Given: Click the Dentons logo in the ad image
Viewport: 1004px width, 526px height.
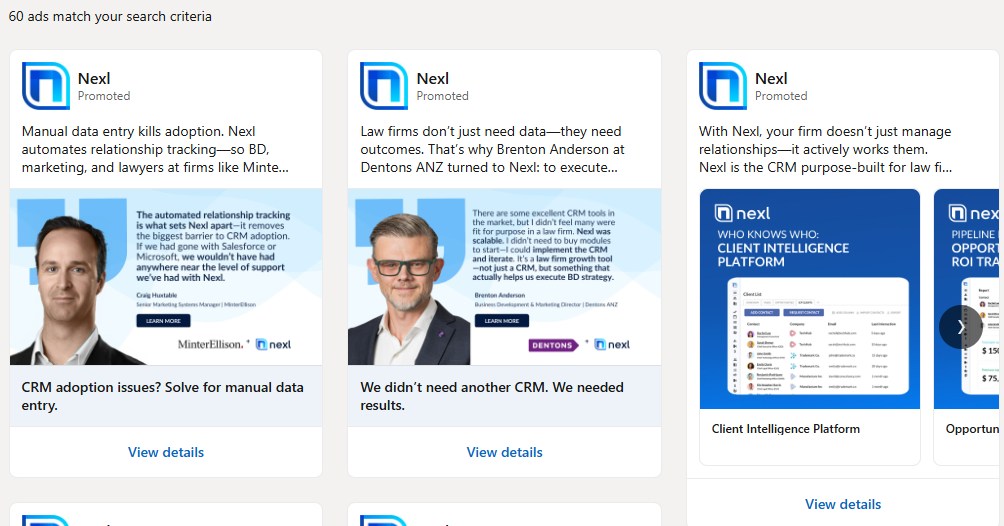Looking at the screenshot, I should tap(554, 345).
